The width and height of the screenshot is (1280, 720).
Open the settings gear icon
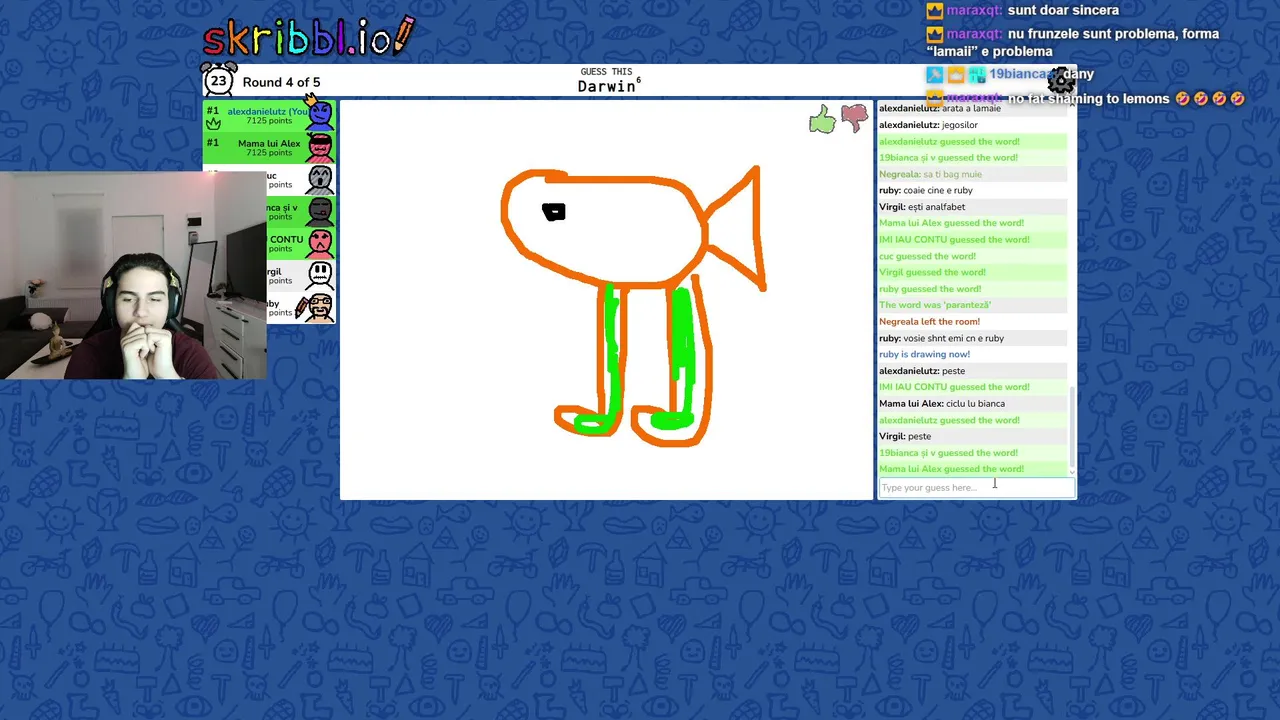click(1061, 81)
